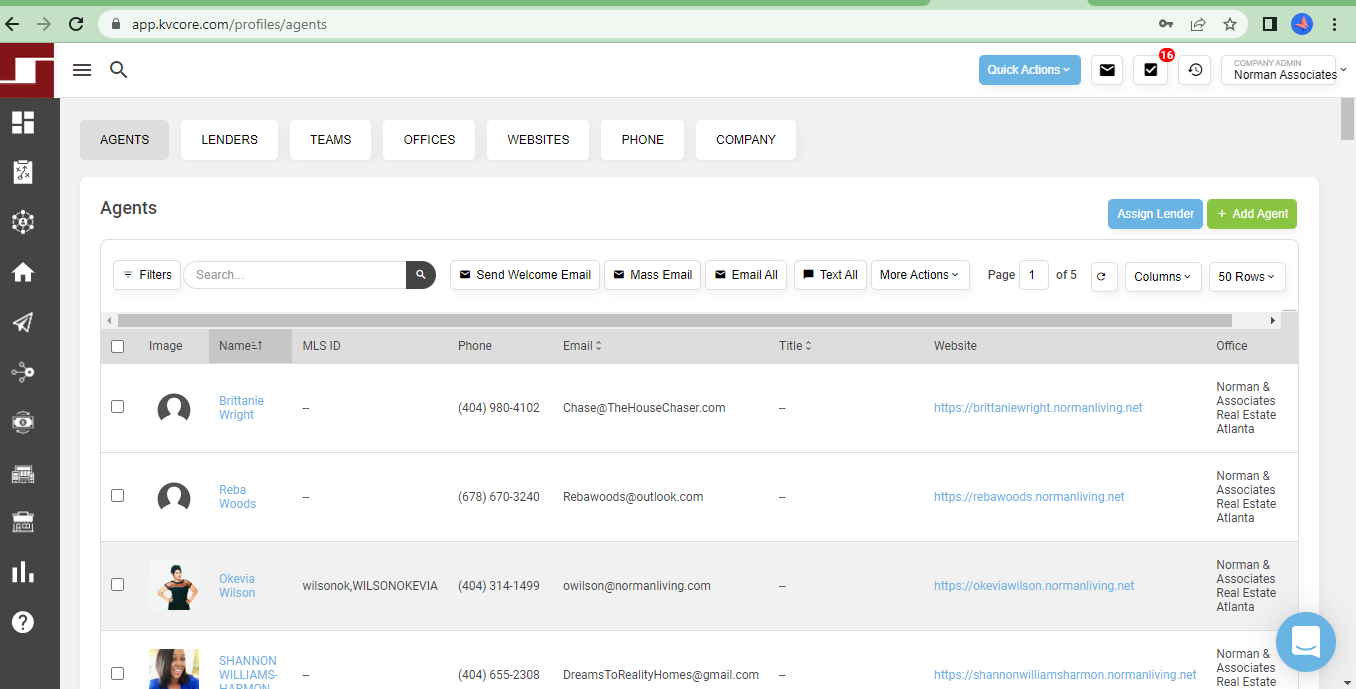Open Brittanie Wright's website link
Image resolution: width=1356 pixels, height=689 pixels.
(x=1038, y=408)
